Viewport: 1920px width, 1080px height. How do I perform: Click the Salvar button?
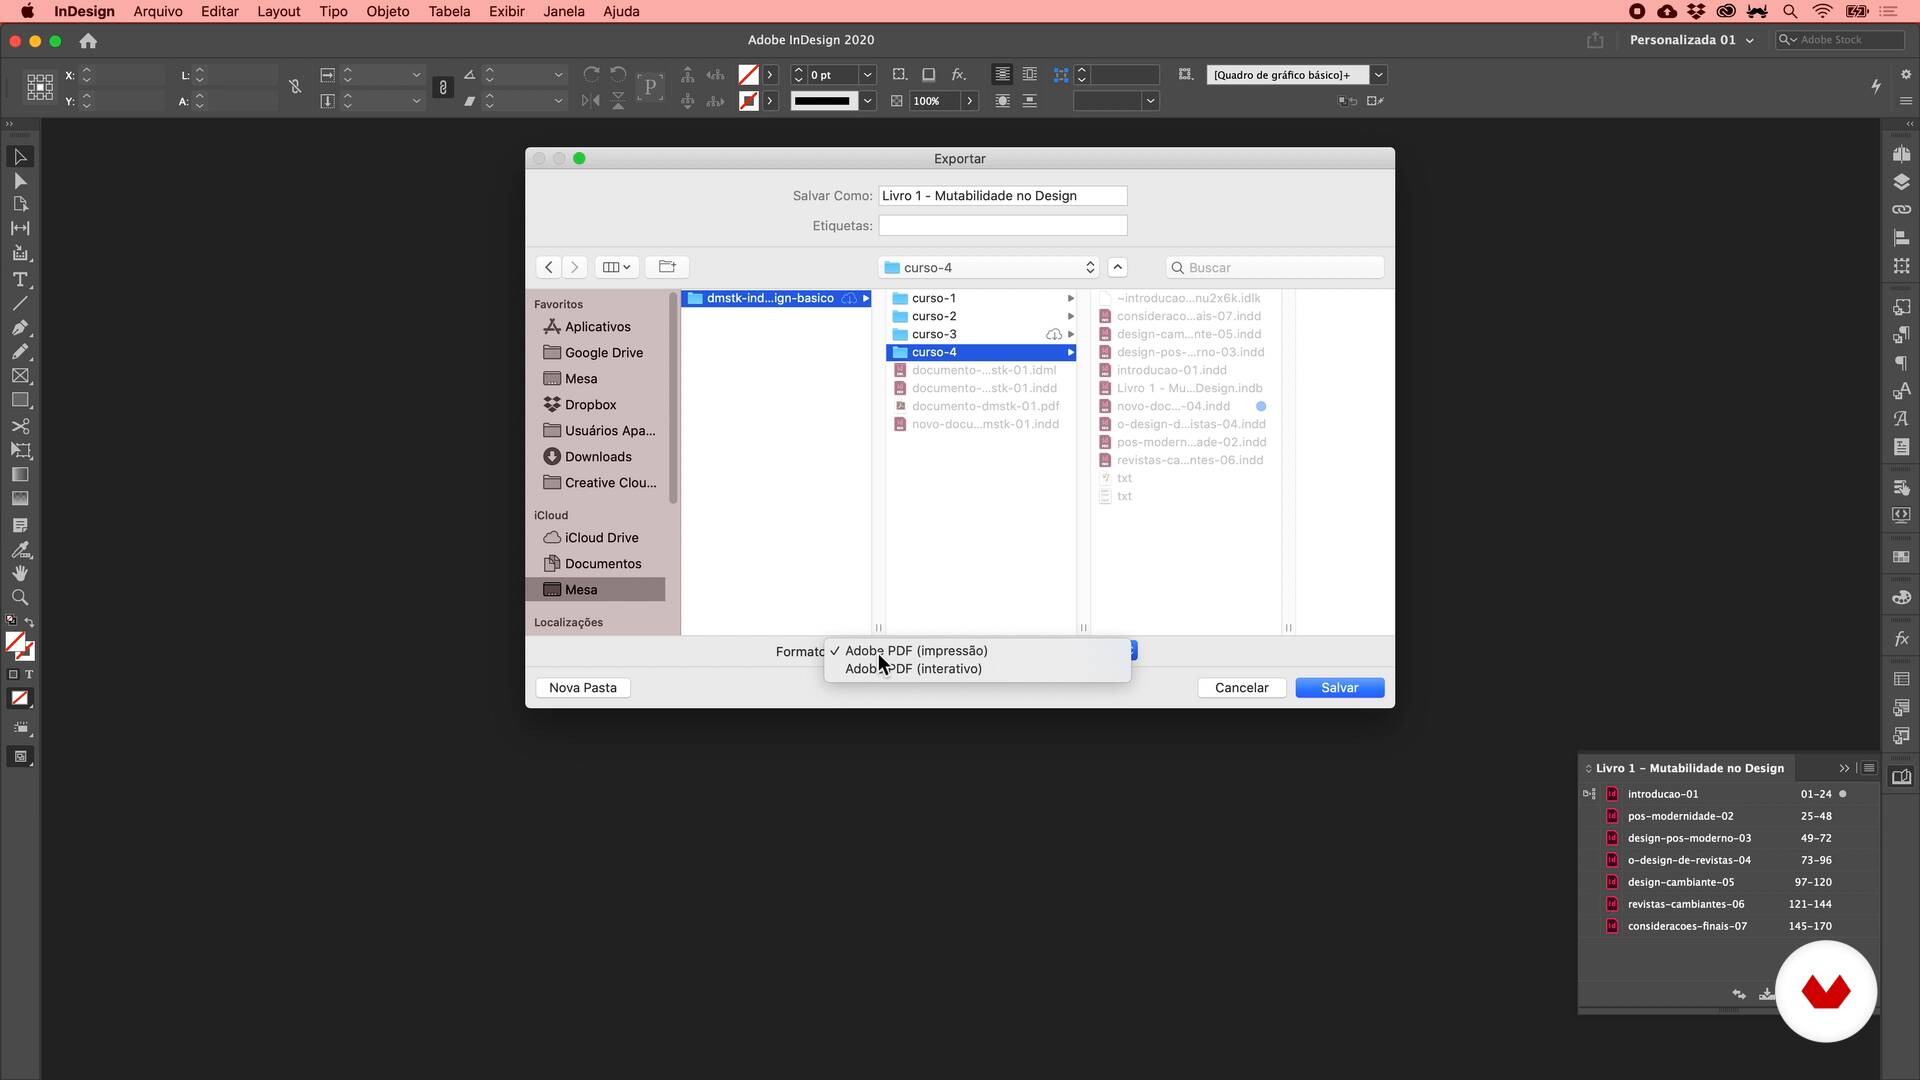tap(1339, 688)
